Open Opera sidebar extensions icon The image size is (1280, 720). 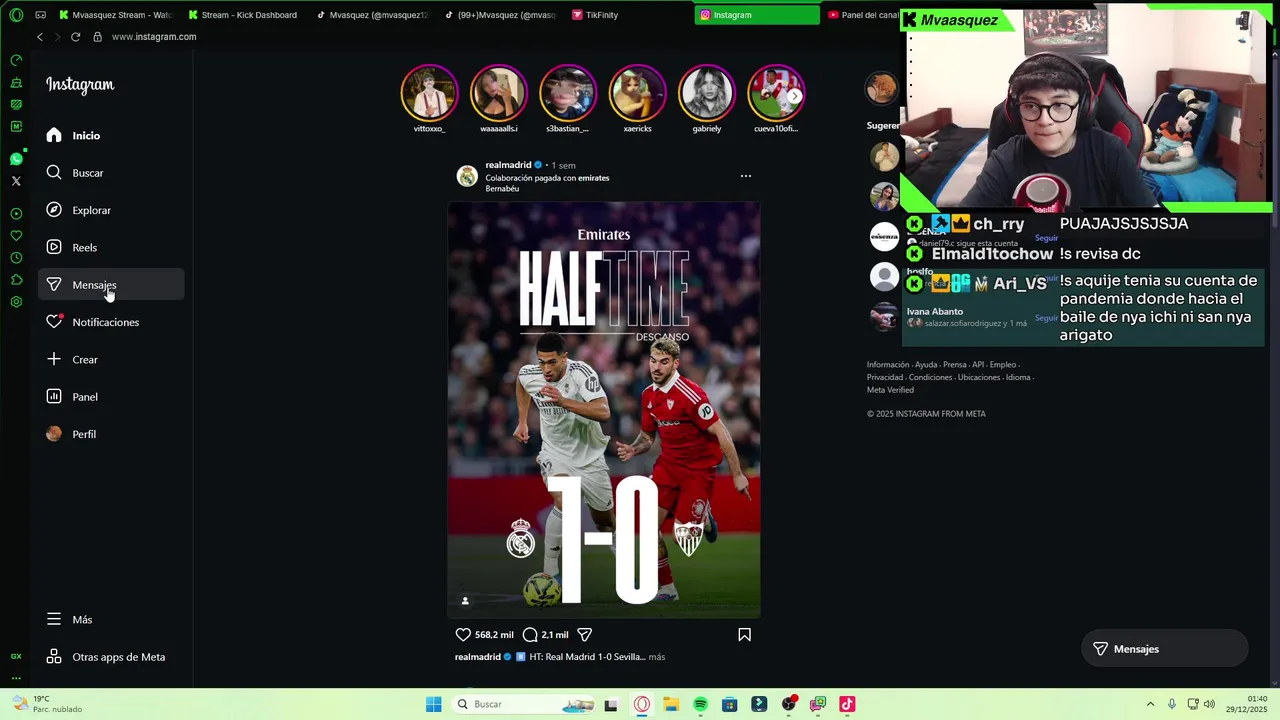pos(16,280)
